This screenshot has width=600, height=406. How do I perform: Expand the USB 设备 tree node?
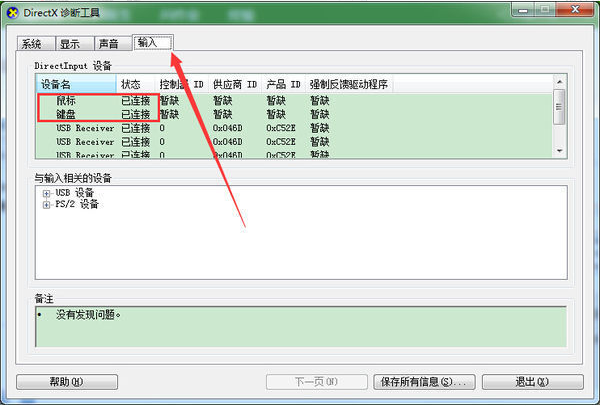point(46,193)
